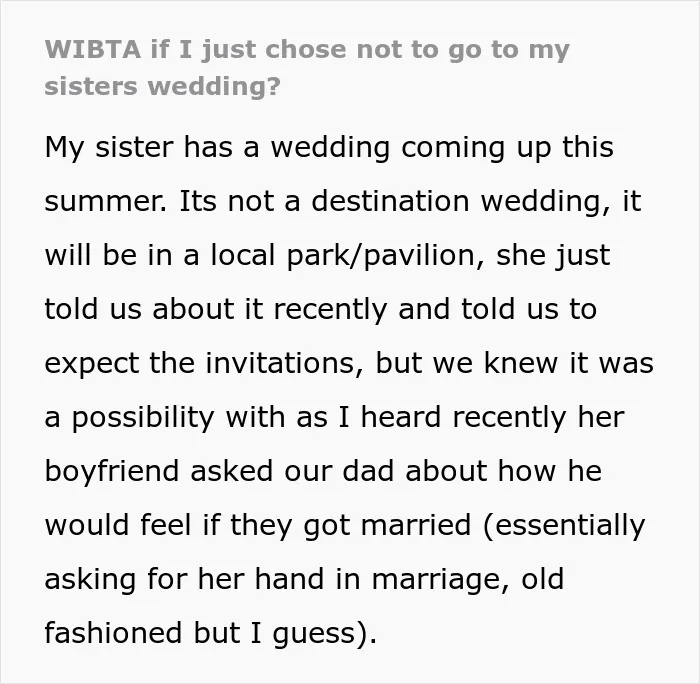700x684 pixels.
Task: Click the text 'asked our dad'
Action: 292,471
